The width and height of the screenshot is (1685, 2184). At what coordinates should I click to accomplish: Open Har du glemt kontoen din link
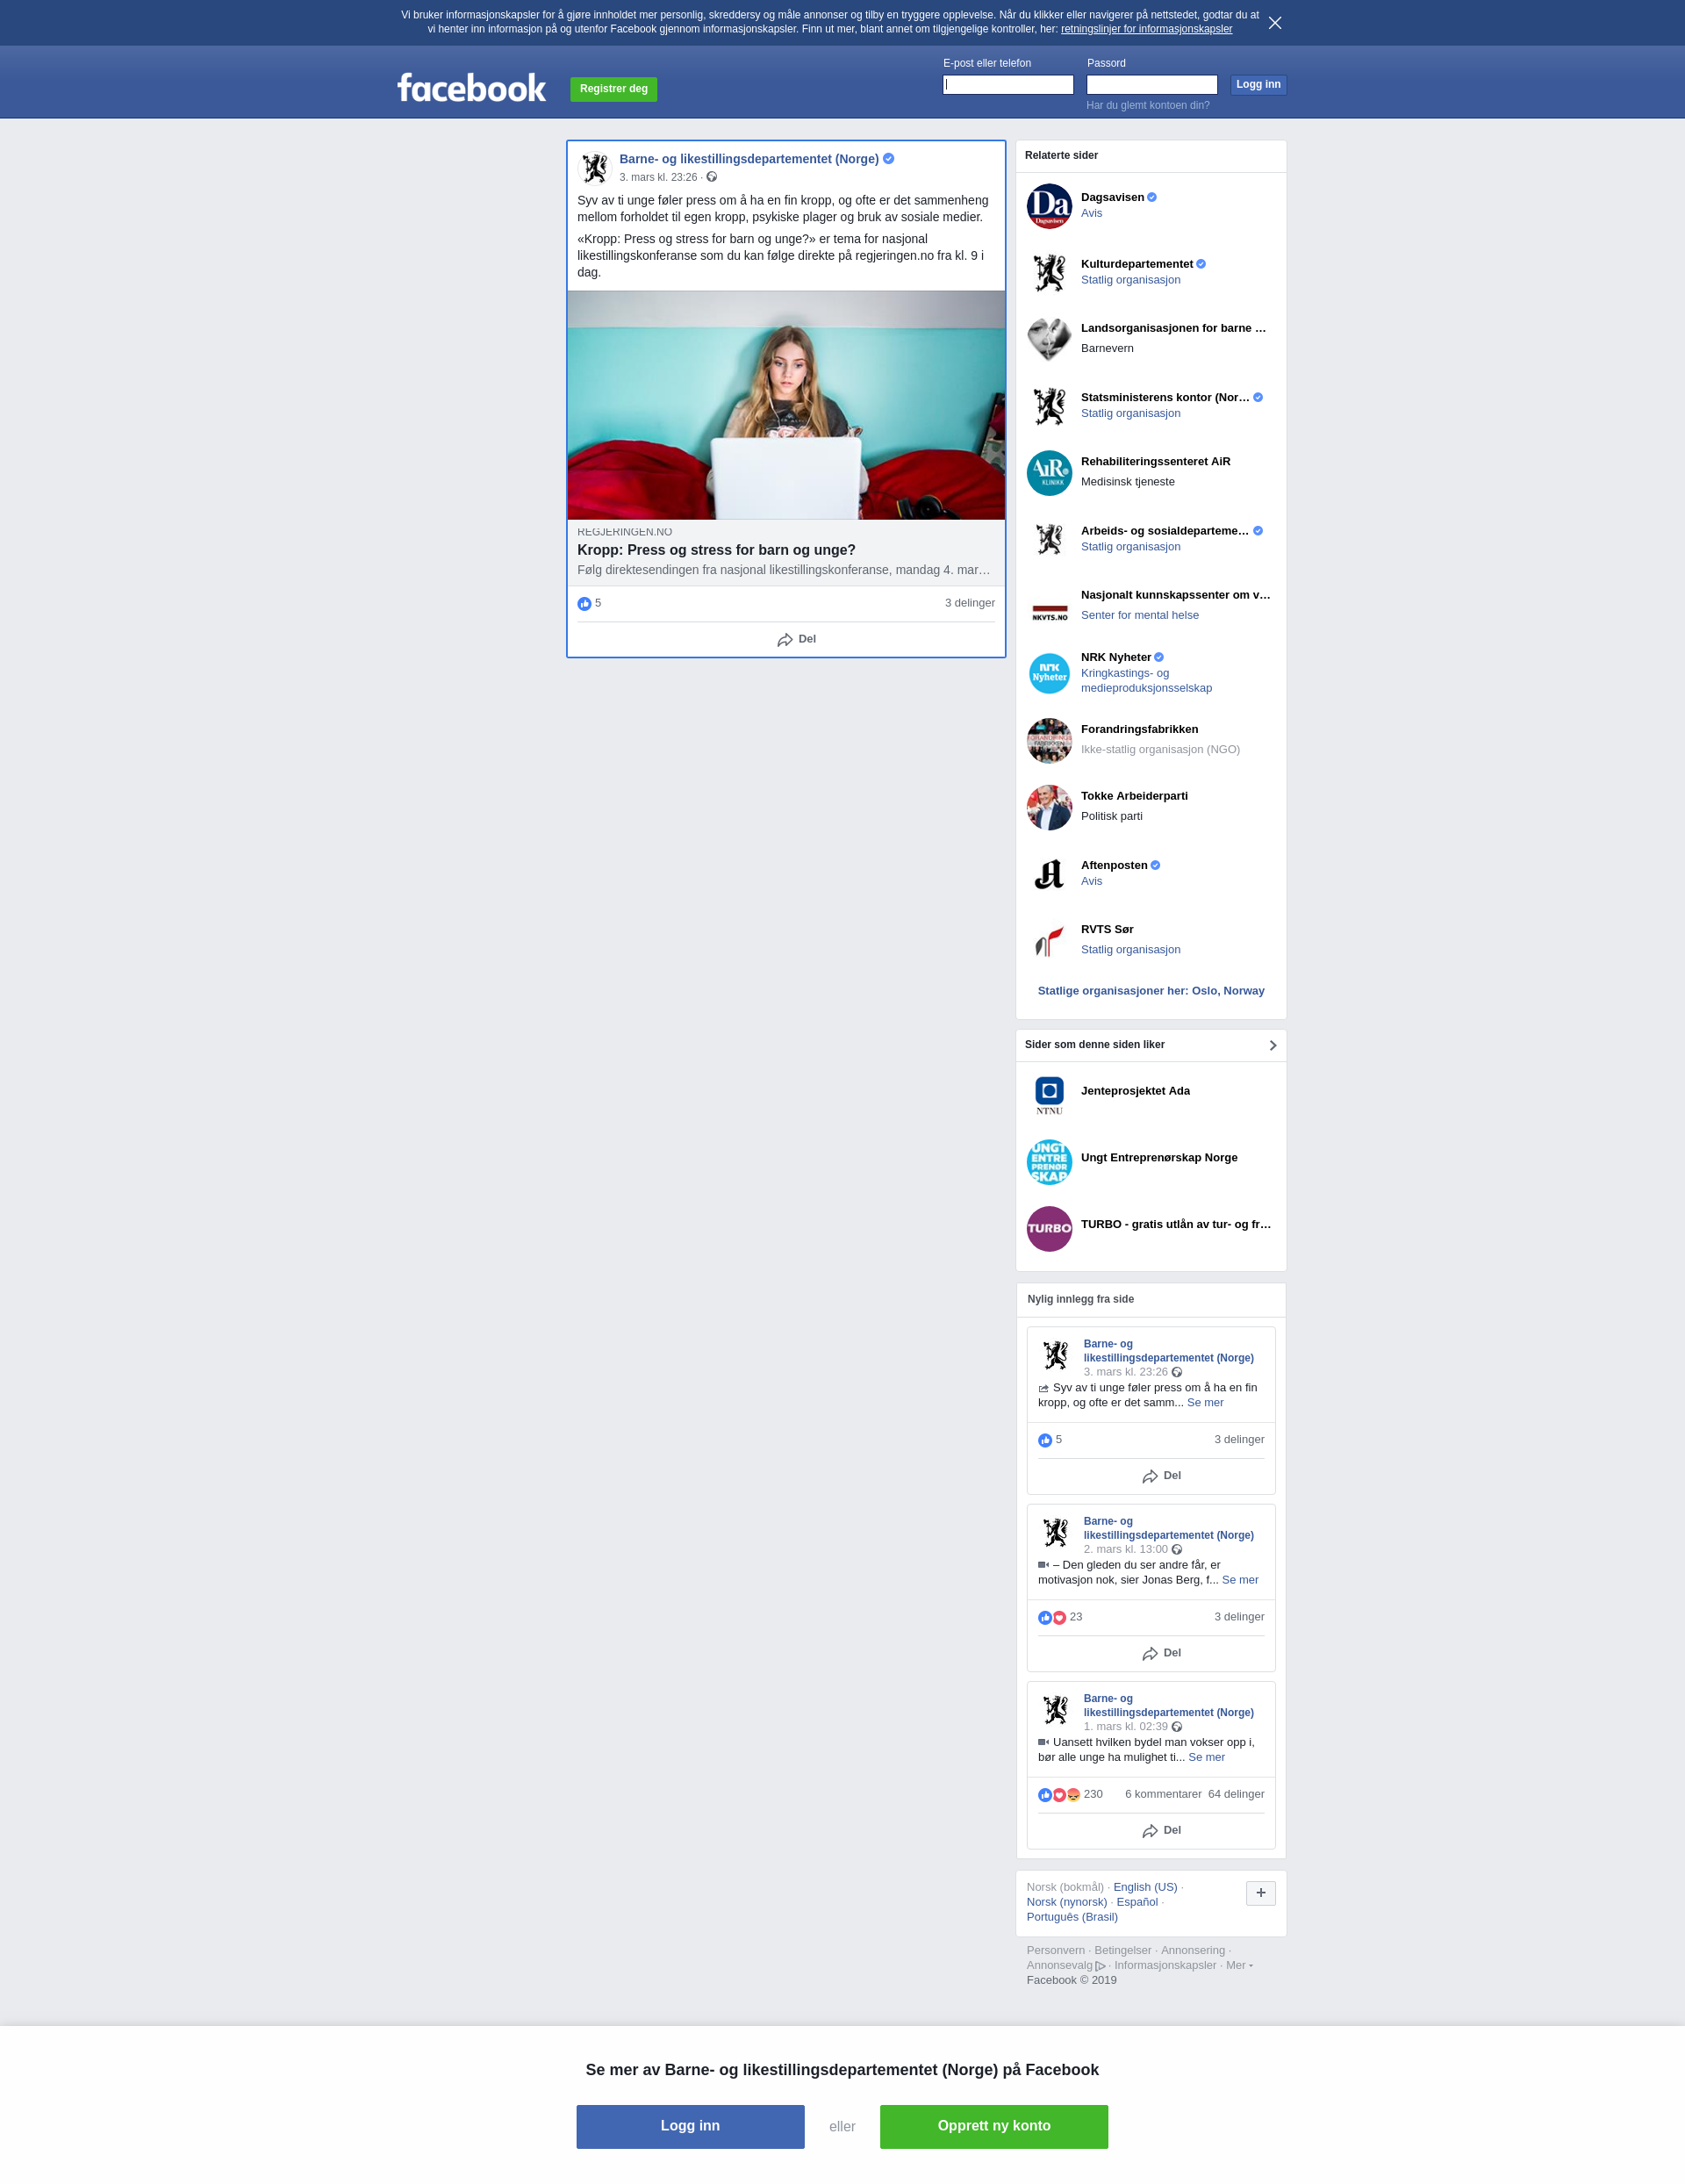tap(1148, 105)
